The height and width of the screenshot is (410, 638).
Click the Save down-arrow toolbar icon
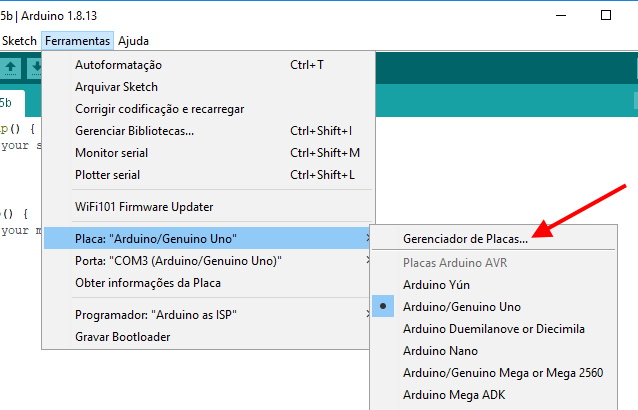[35, 68]
